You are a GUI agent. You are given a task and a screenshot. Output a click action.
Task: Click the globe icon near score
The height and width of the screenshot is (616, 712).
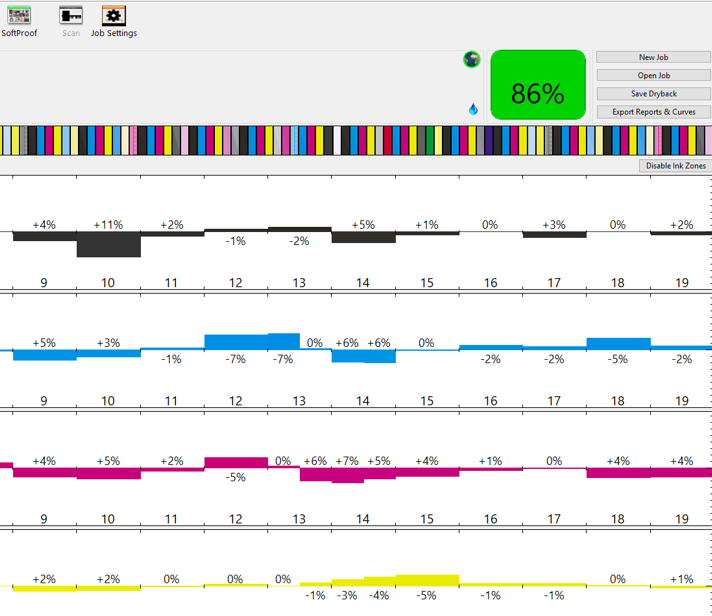pyautogui.click(x=472, y=59)
